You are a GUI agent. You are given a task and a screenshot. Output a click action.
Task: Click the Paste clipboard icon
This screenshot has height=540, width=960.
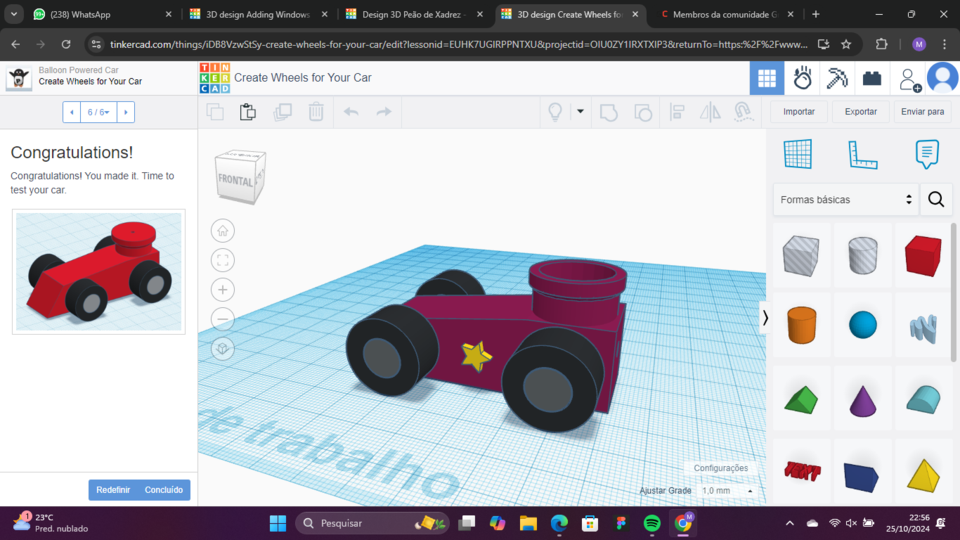tap(248, 112)
